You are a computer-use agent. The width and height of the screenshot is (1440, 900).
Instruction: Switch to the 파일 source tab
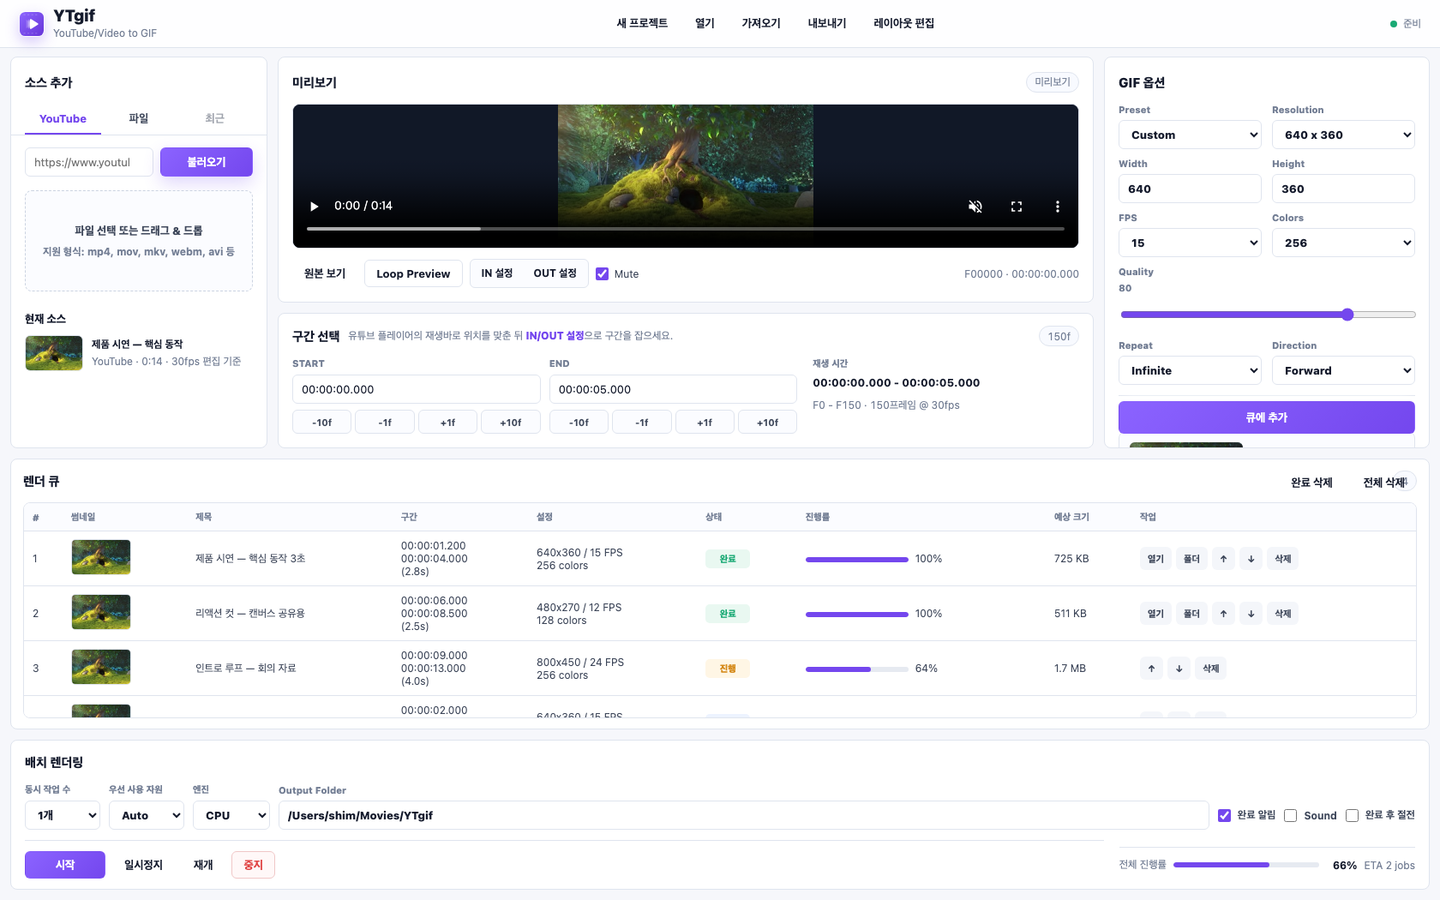(x=139, y=118)
